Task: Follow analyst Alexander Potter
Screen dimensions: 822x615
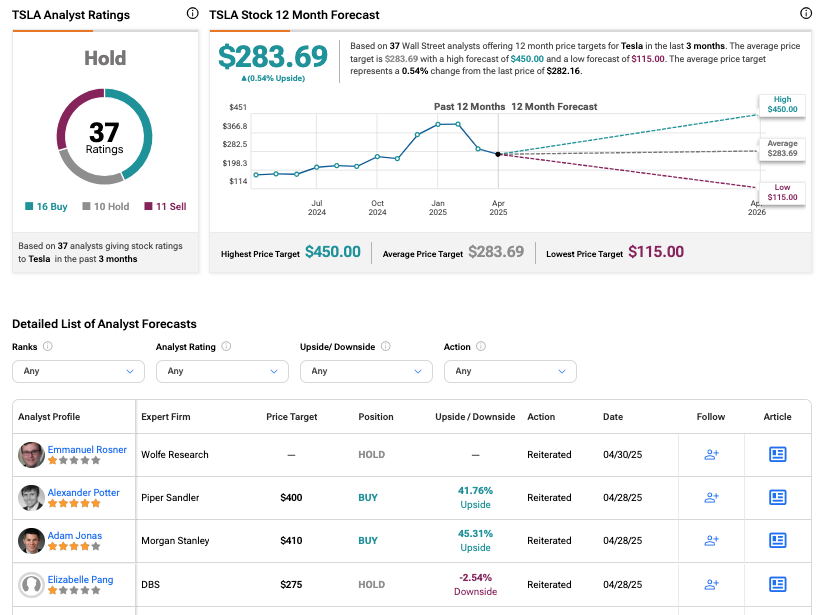Action: tap(711, 498)
